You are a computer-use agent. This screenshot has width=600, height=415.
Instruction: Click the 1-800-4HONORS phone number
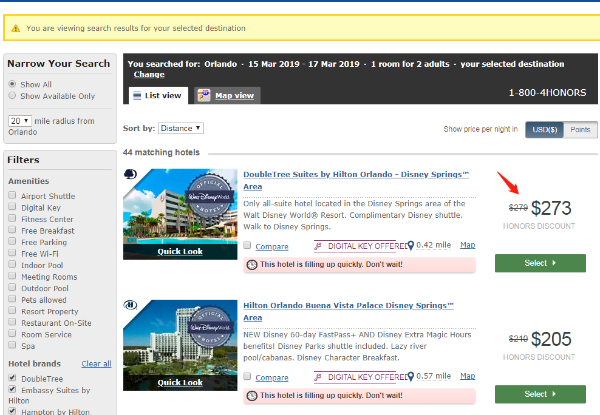(x=547, y=93)
